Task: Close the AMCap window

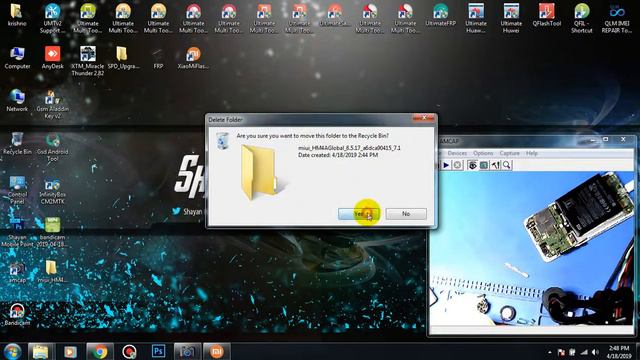Action: click(x=623, y=140)
